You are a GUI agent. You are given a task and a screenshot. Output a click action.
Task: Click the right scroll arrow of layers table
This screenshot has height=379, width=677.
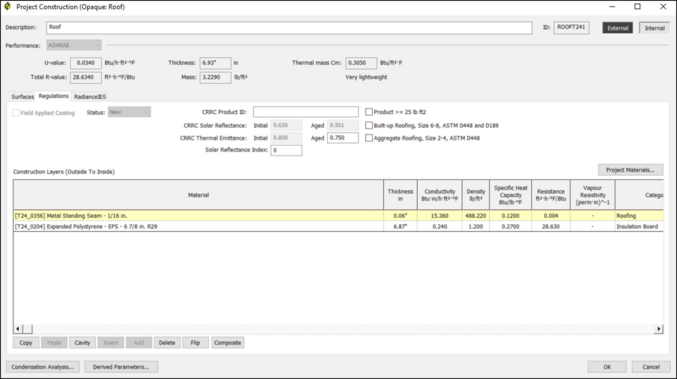coord(658,329)
